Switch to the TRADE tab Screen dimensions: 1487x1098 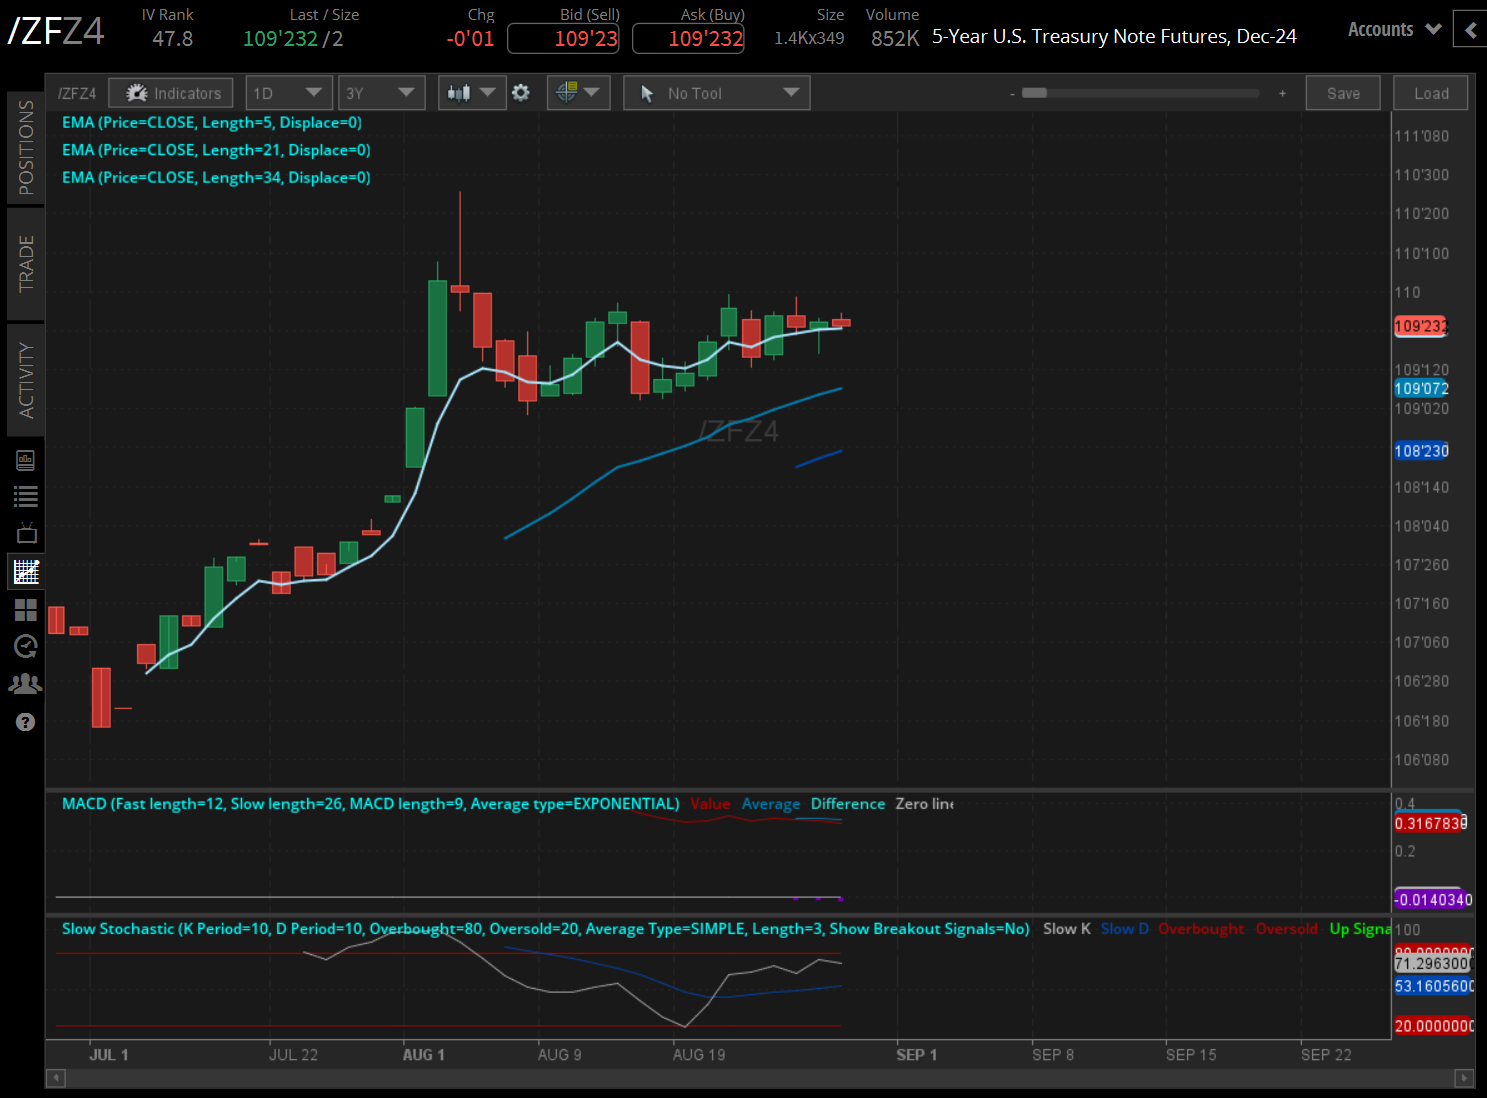pyautogui.click(x=26, y=264)
